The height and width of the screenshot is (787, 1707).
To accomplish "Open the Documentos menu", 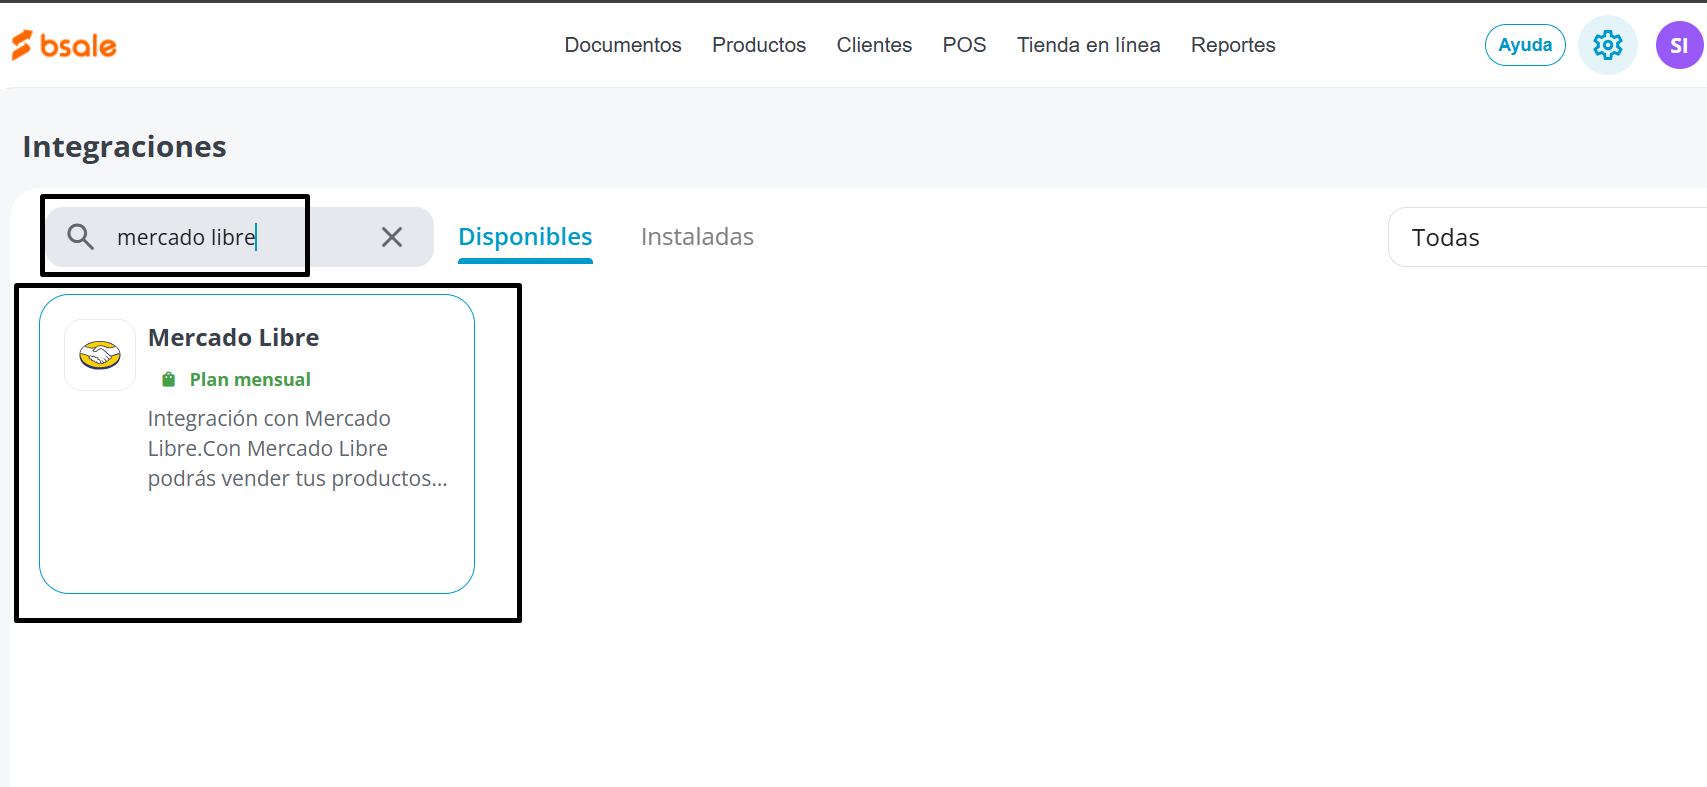I will point(623,45).
